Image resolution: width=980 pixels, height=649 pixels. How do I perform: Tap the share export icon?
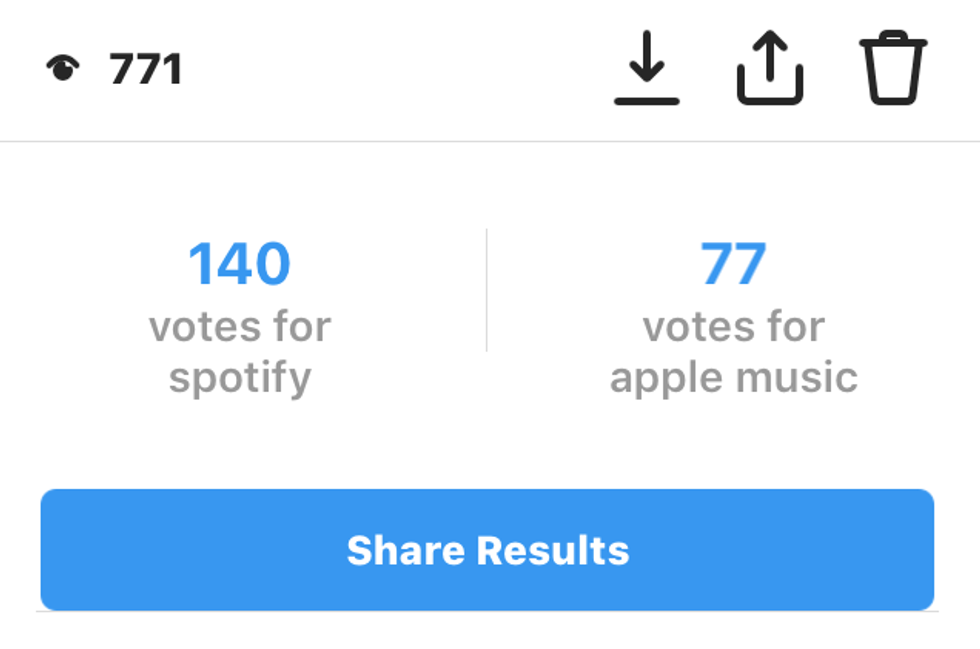point(770,68)
